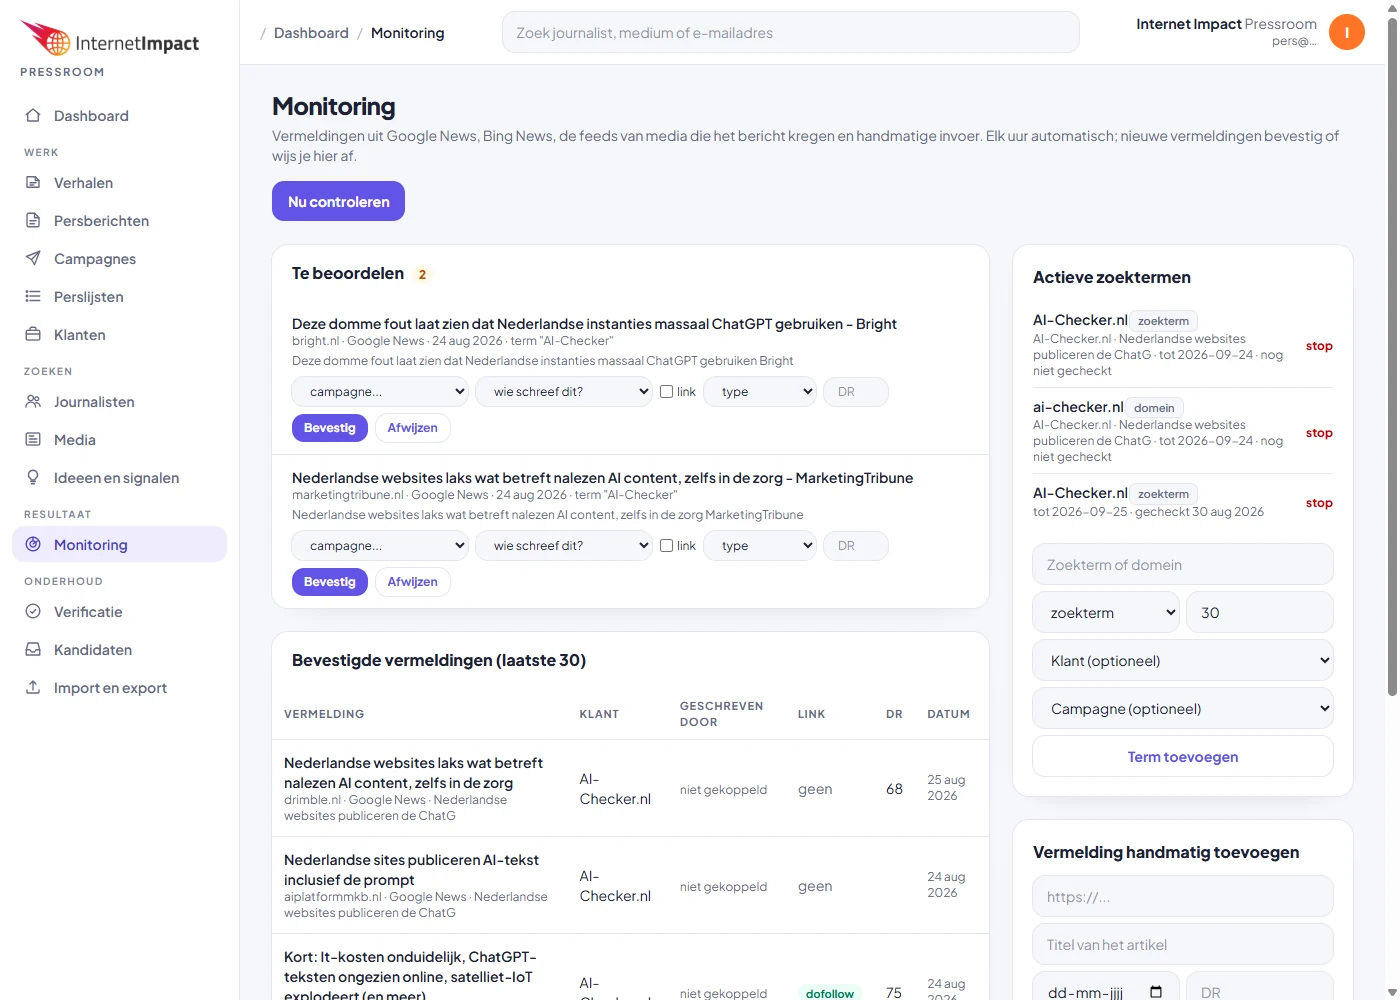Click the dofollow link badge
This screenshot has width=1400, height=1000.
click(x=830, y=993)
